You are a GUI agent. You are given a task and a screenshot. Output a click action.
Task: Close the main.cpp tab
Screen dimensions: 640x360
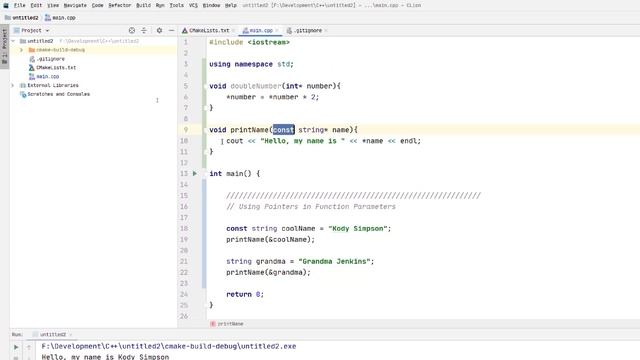[277, 30]
